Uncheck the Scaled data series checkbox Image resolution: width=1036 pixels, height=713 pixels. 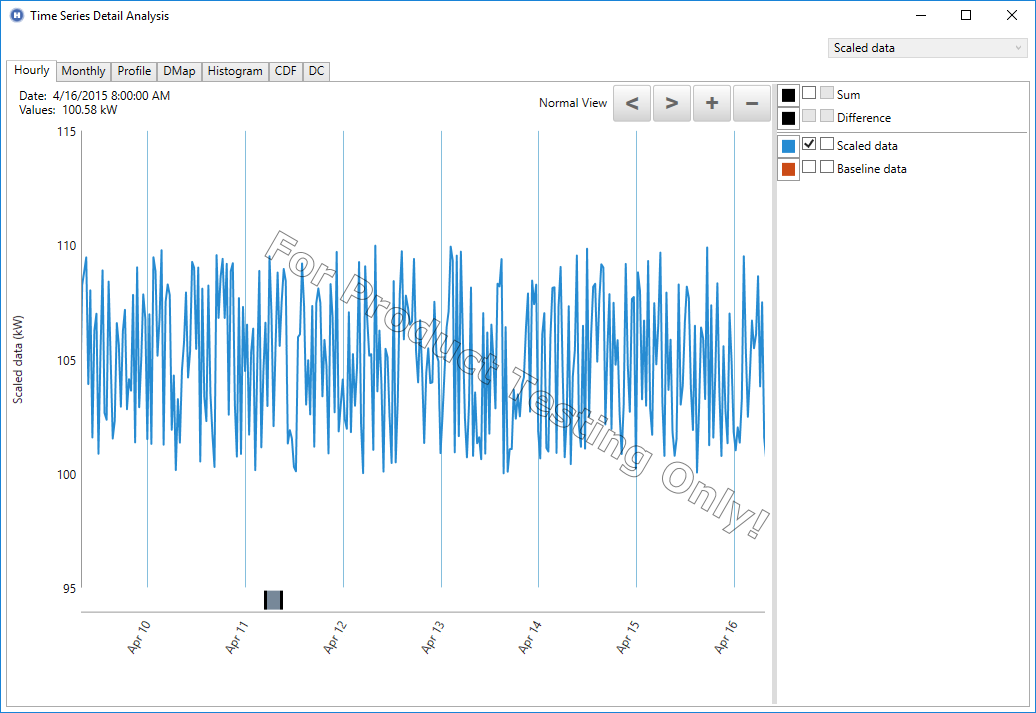[808, 143]
